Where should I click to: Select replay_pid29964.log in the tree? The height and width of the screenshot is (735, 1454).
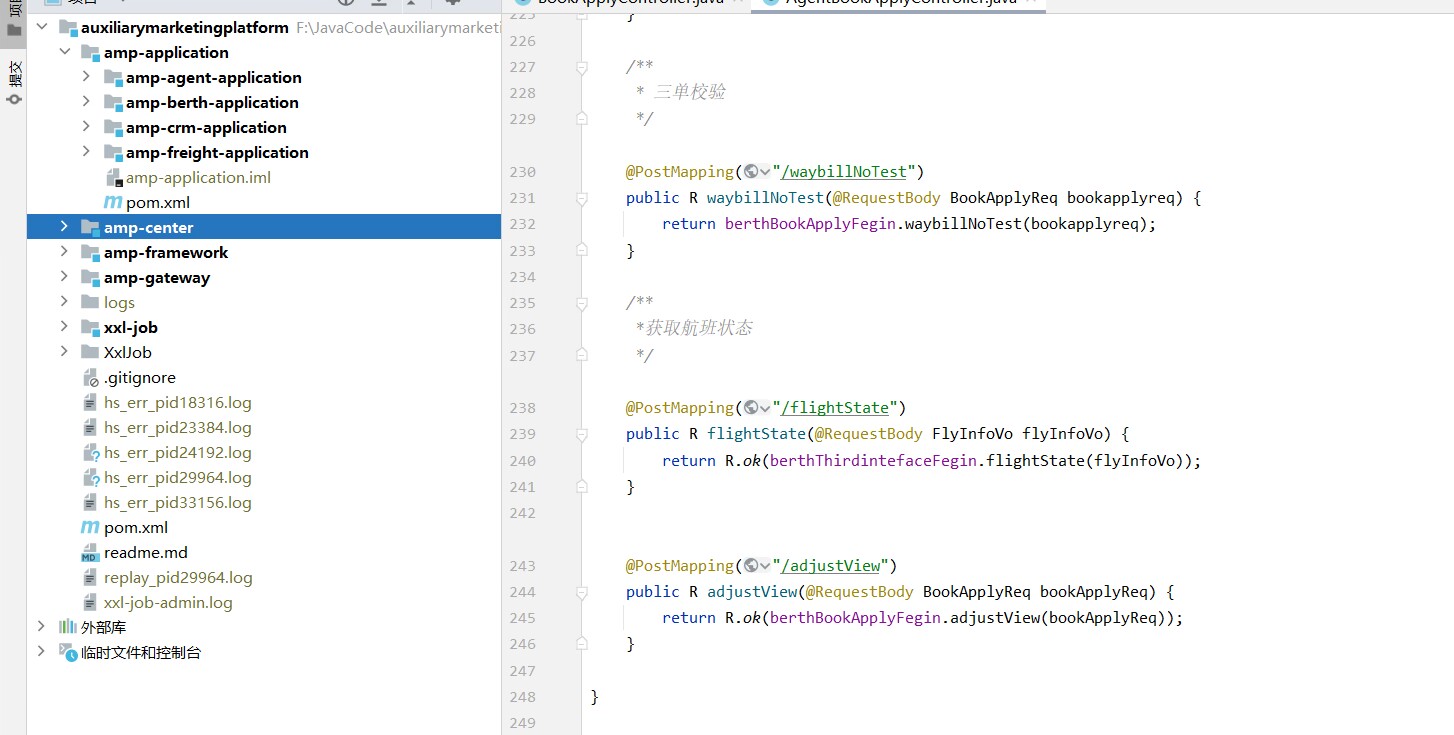click(178, 577)
